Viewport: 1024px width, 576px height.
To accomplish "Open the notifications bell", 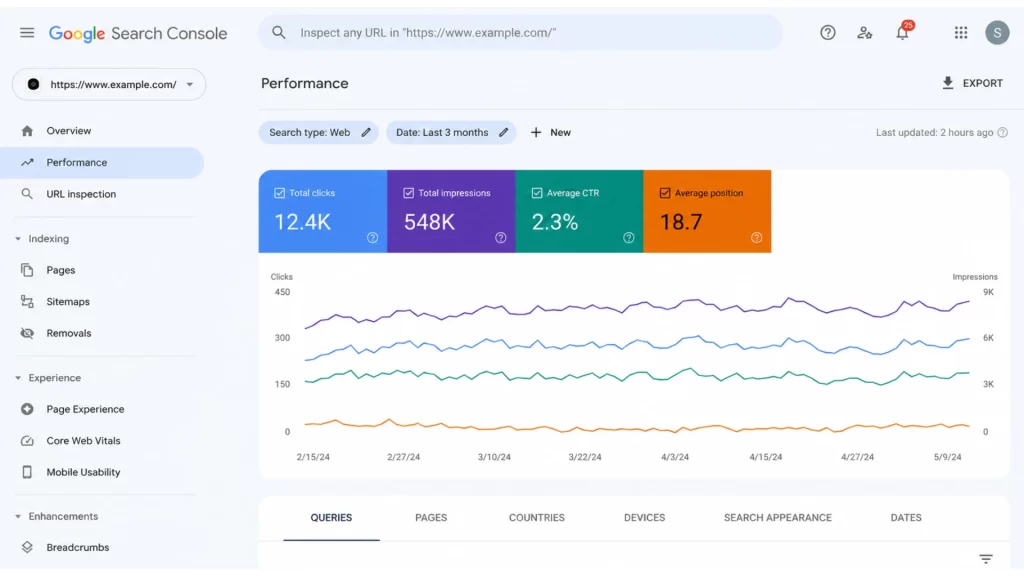I will click(903, 32).
